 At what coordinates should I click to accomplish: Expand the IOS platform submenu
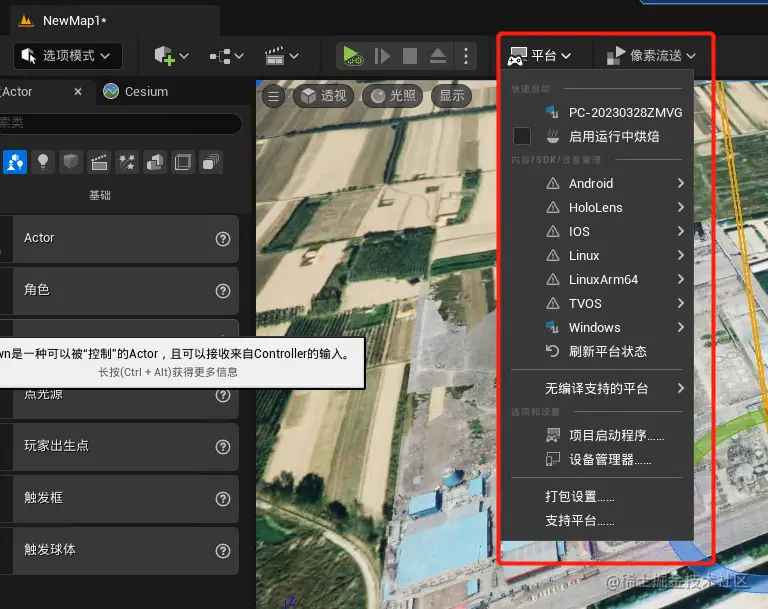597,231
